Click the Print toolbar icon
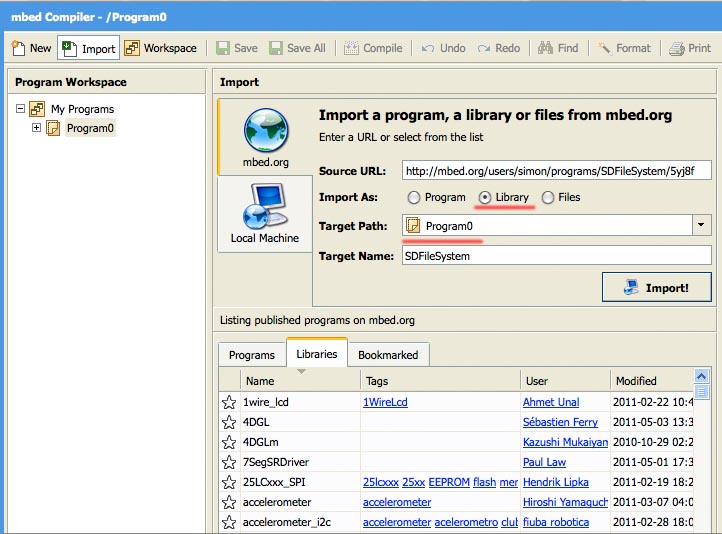The image size is (722, 534). pyautogui.click(x=677, y=48)
